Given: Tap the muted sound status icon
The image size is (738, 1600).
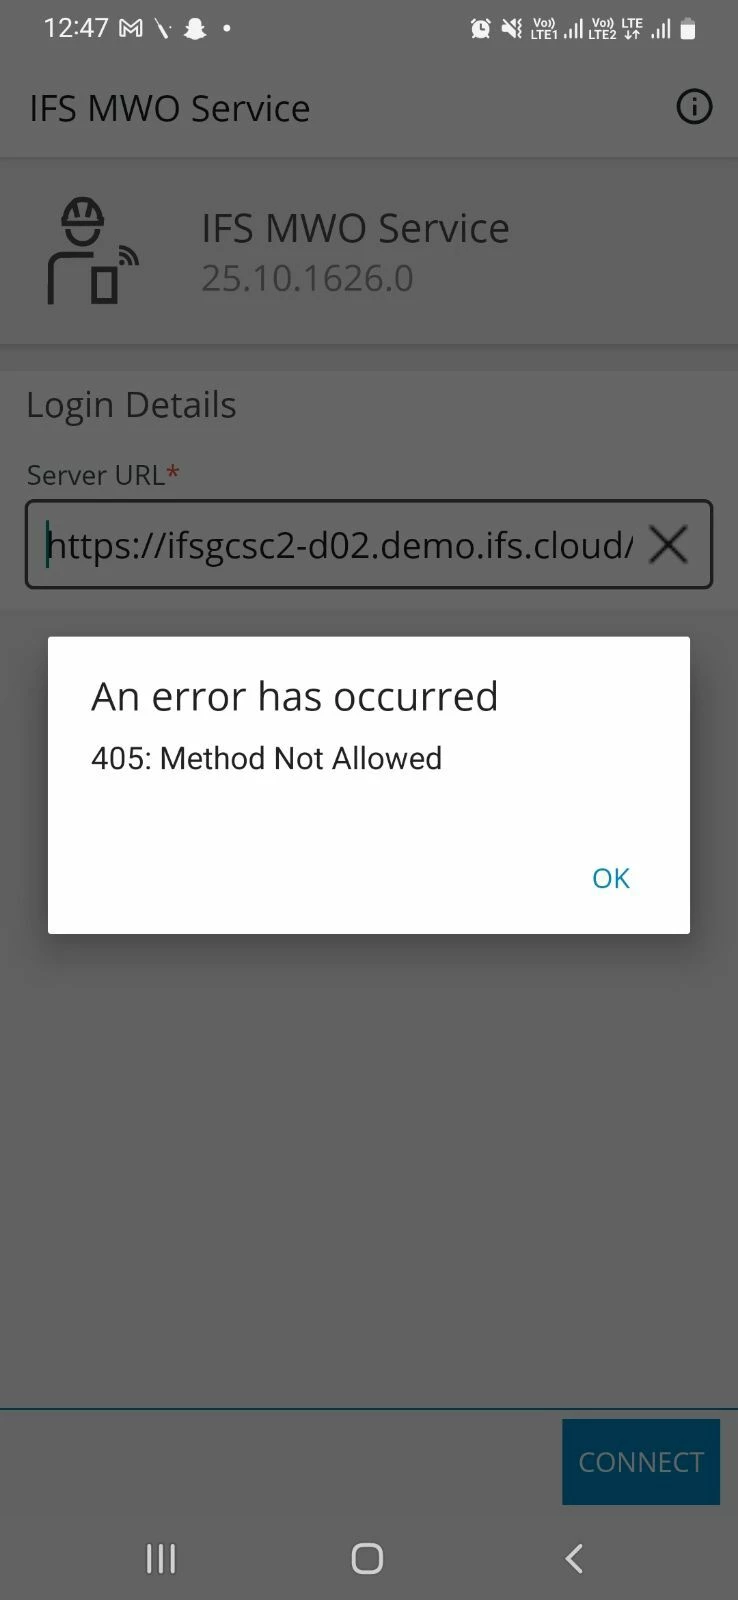Looking at the screenshot, I should pyautogui.click(x=511, y=29).
